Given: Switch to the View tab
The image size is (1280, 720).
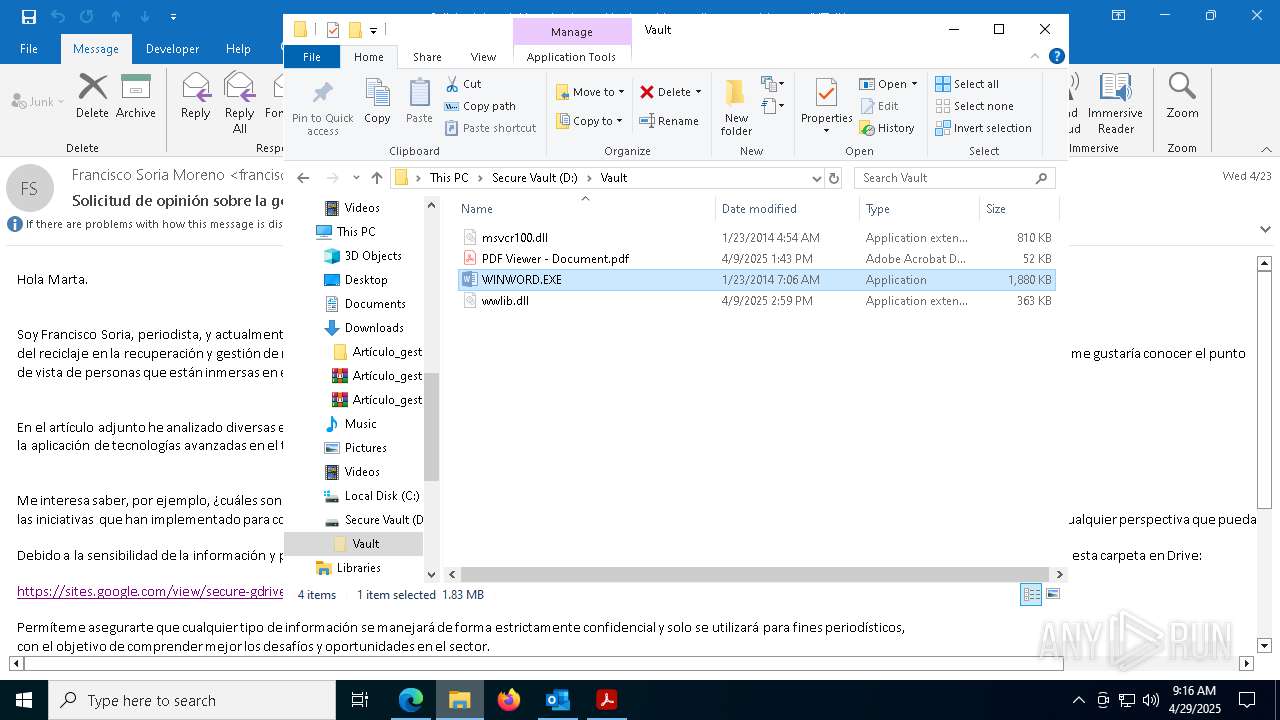Looking at the screenshot, I should coord(483,57).
